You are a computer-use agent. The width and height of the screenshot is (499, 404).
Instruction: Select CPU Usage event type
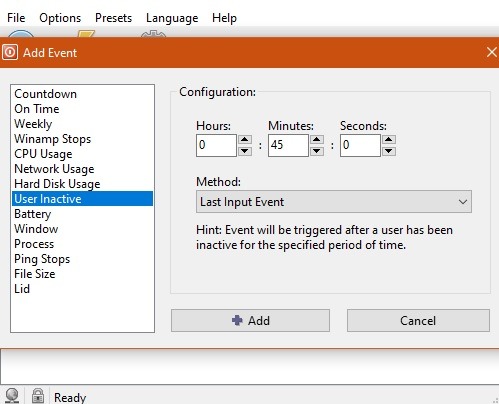tap(82, 154)
